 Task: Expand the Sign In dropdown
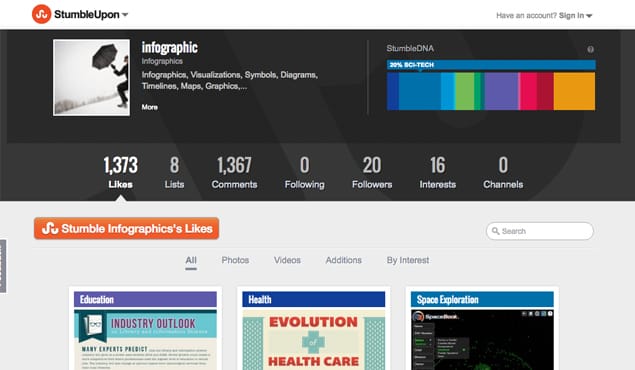[575, 15]
